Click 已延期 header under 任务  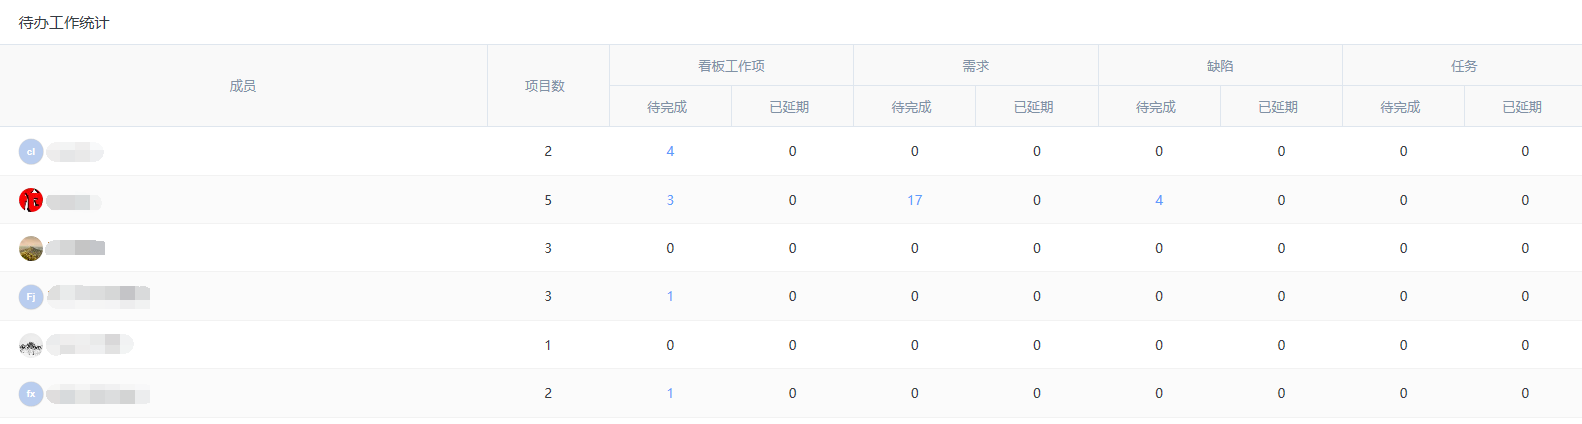(1522, 107)
